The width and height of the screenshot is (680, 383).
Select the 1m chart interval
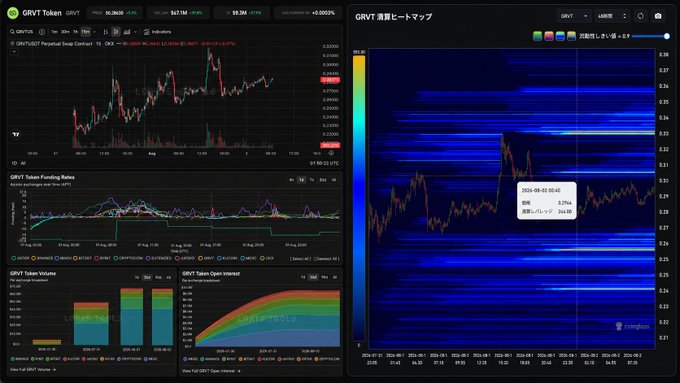[54, 32]
